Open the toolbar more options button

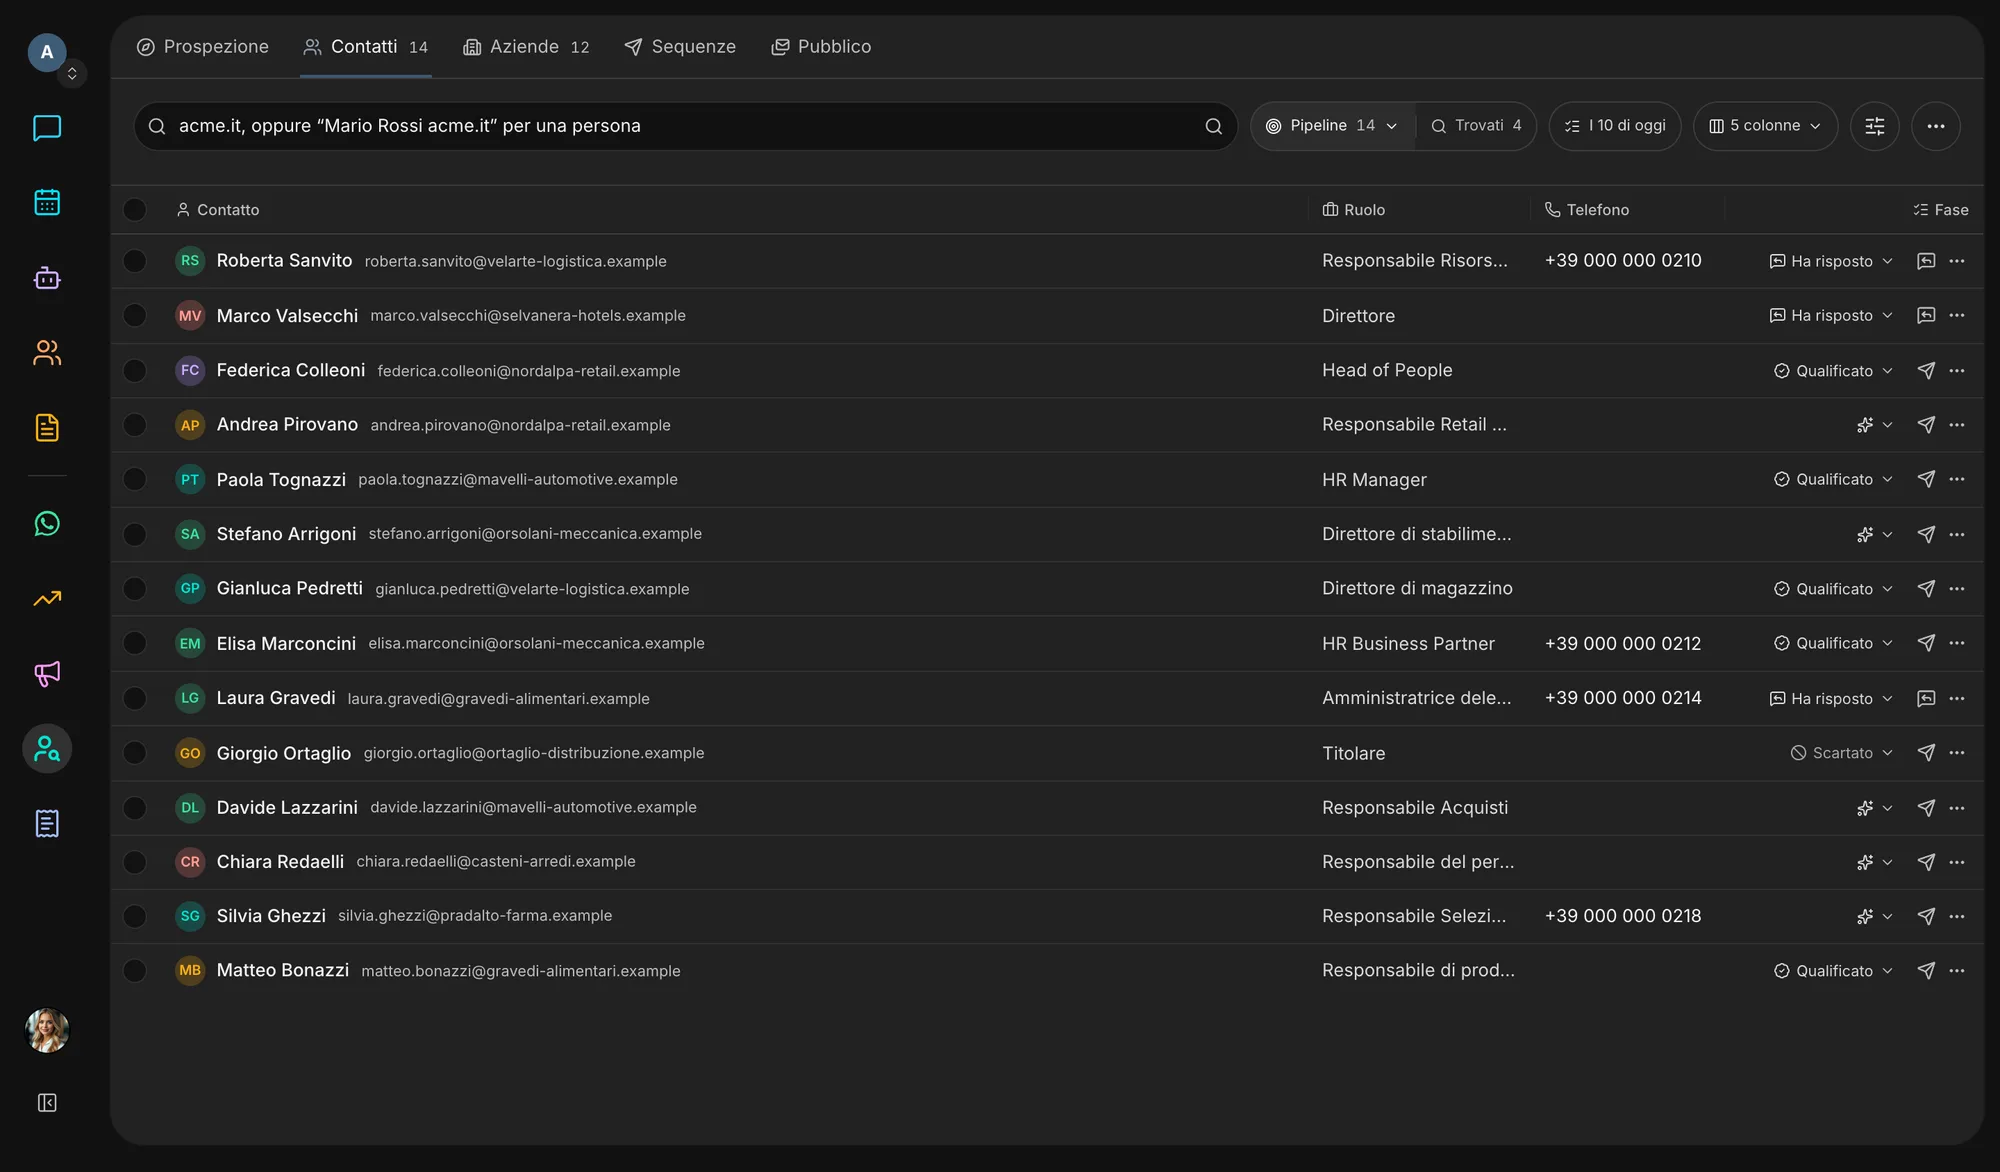tap(1935, 126)
